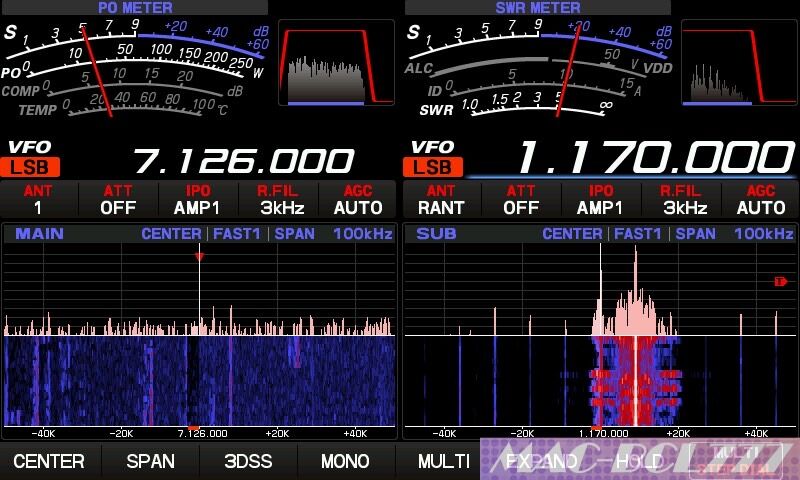Screen dimensions: 800x480
Task: Click the SWR scale label on sub meter
Action: click(436, 110)
